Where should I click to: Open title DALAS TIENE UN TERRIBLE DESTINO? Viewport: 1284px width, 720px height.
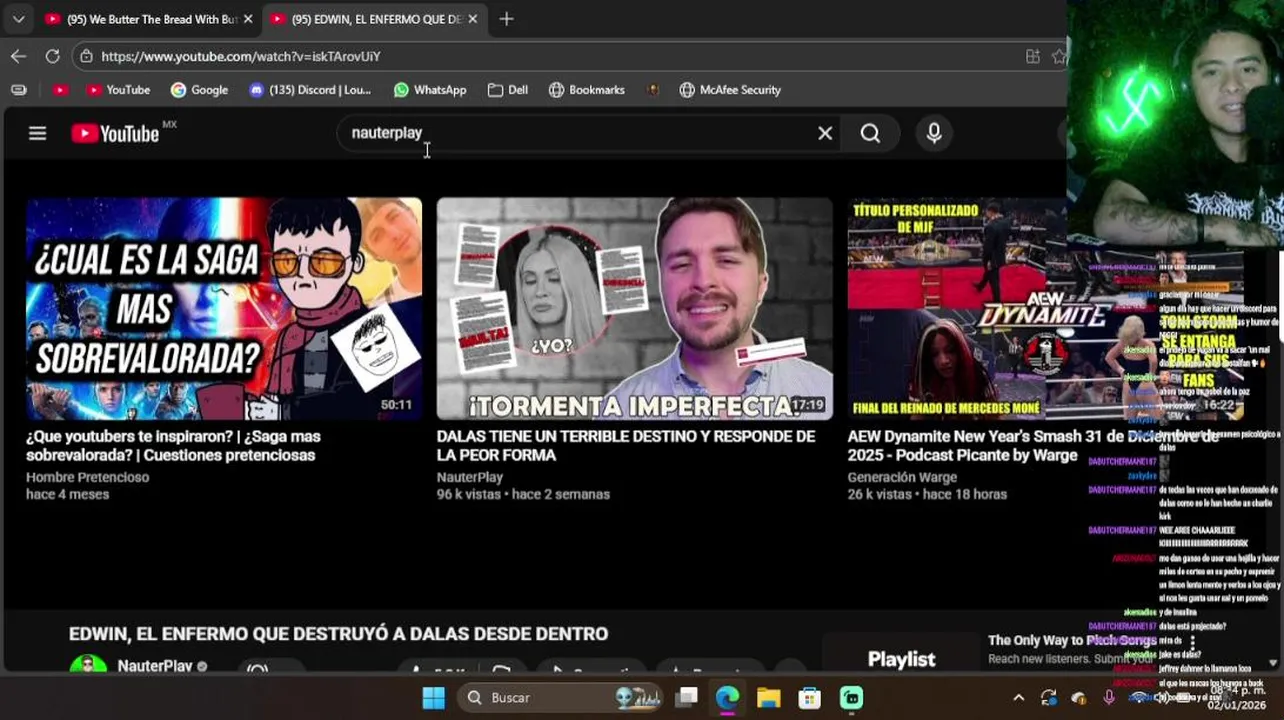(626, 446)
